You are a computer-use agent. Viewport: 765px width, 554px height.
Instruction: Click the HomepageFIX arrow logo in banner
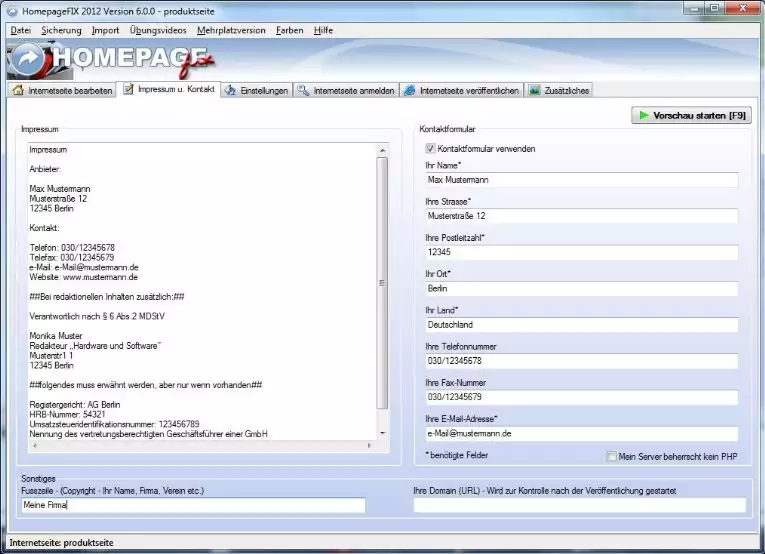(27, 59)
